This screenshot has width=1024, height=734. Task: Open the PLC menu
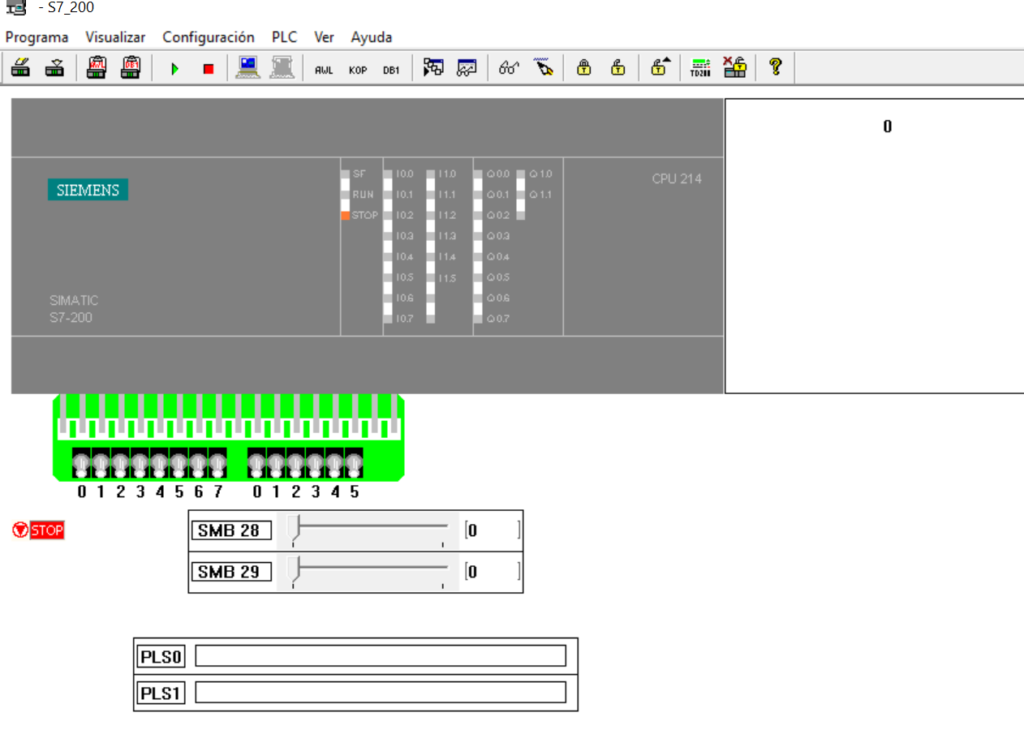(284, 37)
